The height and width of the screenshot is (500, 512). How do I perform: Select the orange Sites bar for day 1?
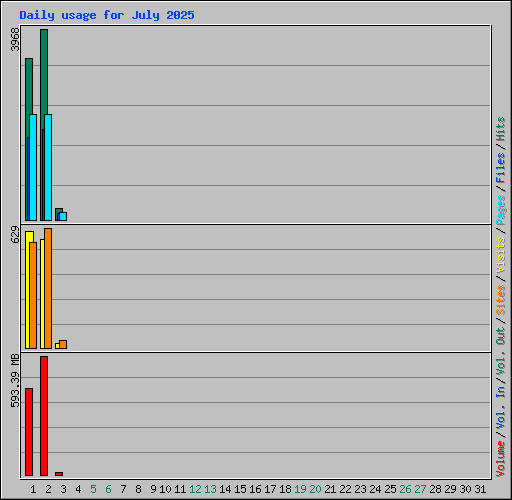(33, 295)
